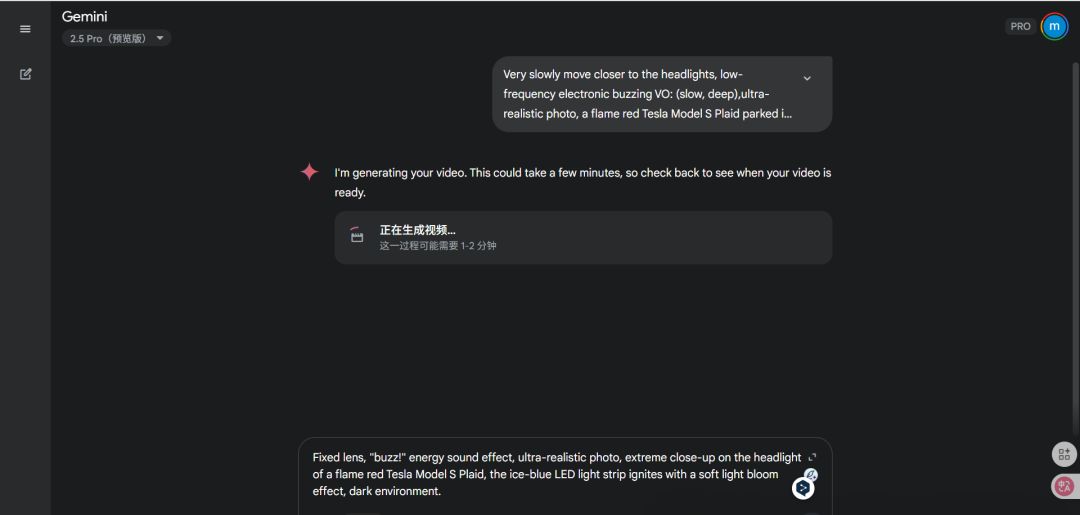
Task: Expand the truncated user prompt bubble
Action: pos(807,78)
